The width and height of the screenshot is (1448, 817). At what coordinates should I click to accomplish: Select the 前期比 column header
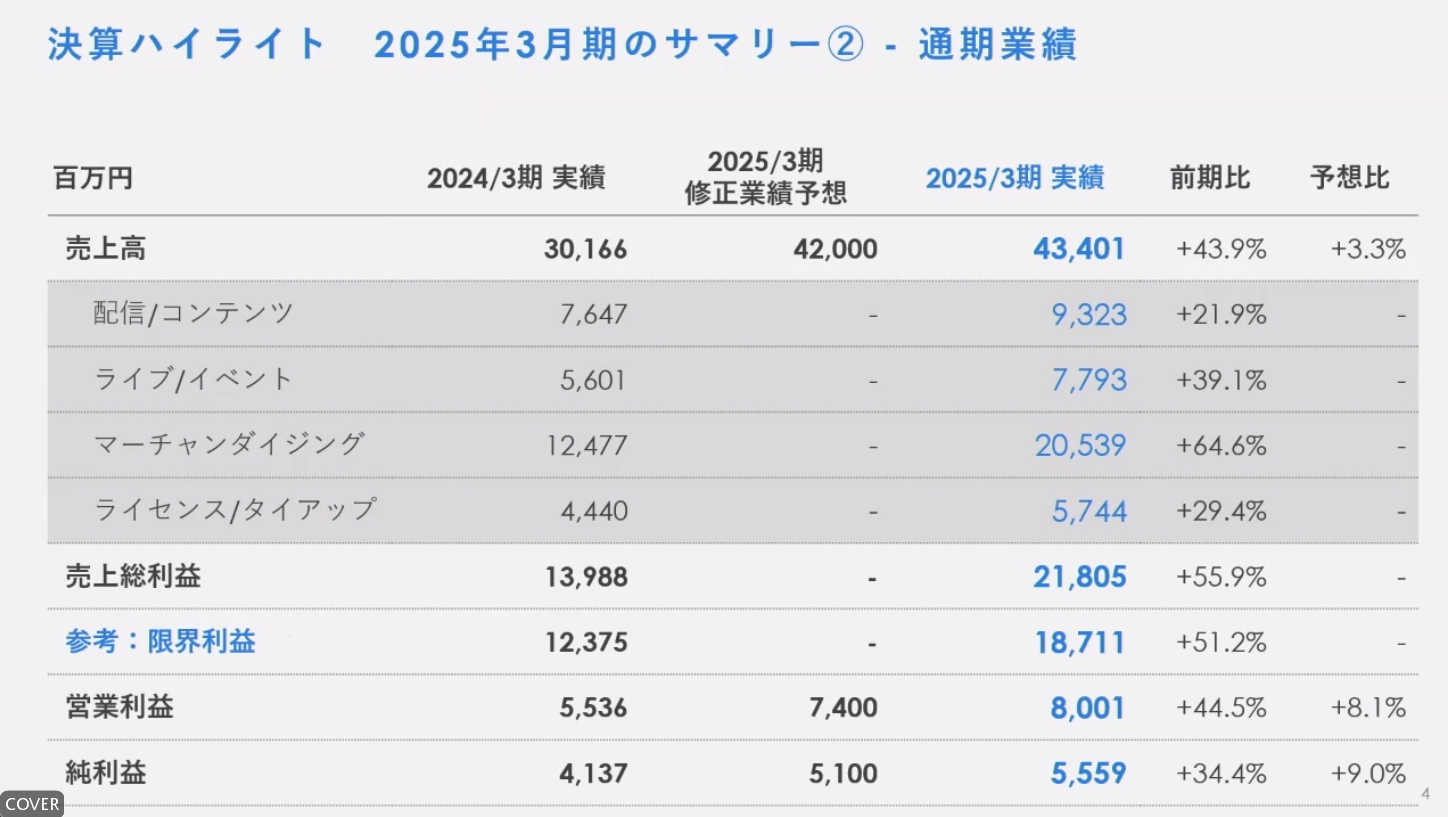[x=1210, y=179]
